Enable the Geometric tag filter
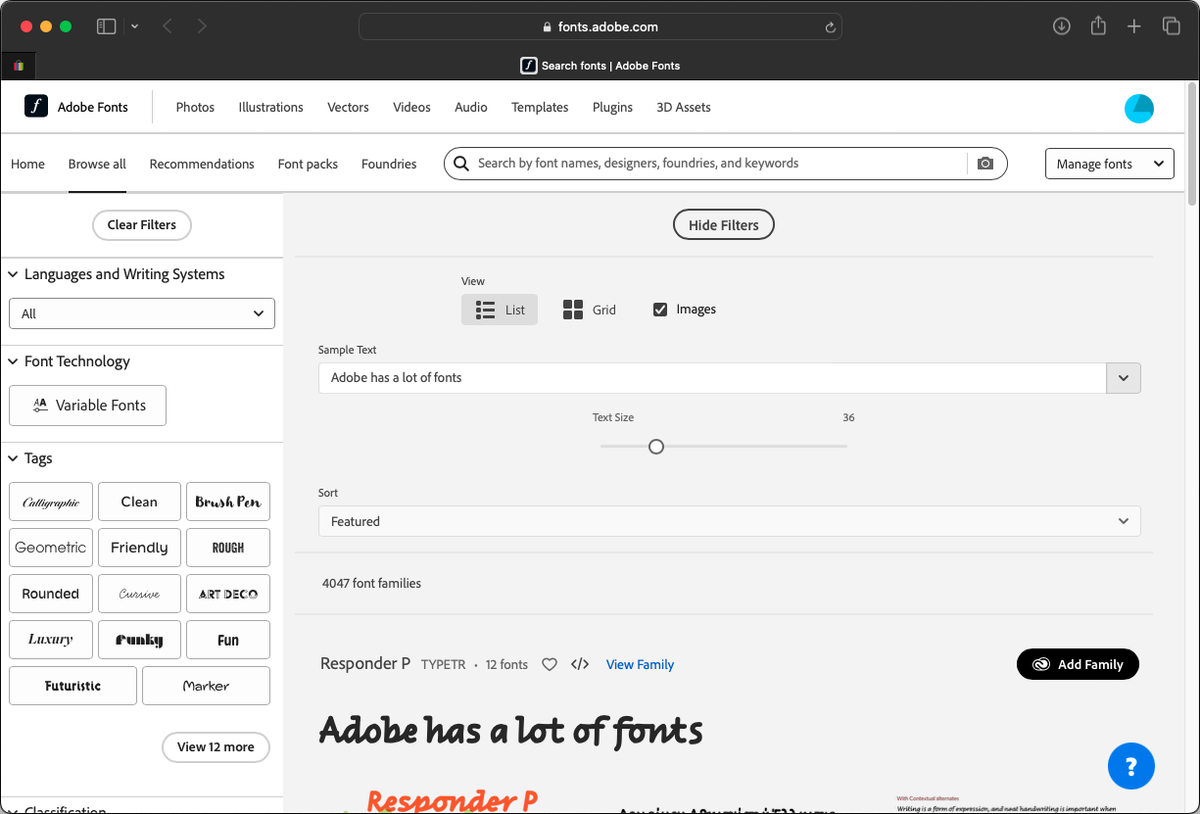The image size is (1200, 814). [50, 547]
